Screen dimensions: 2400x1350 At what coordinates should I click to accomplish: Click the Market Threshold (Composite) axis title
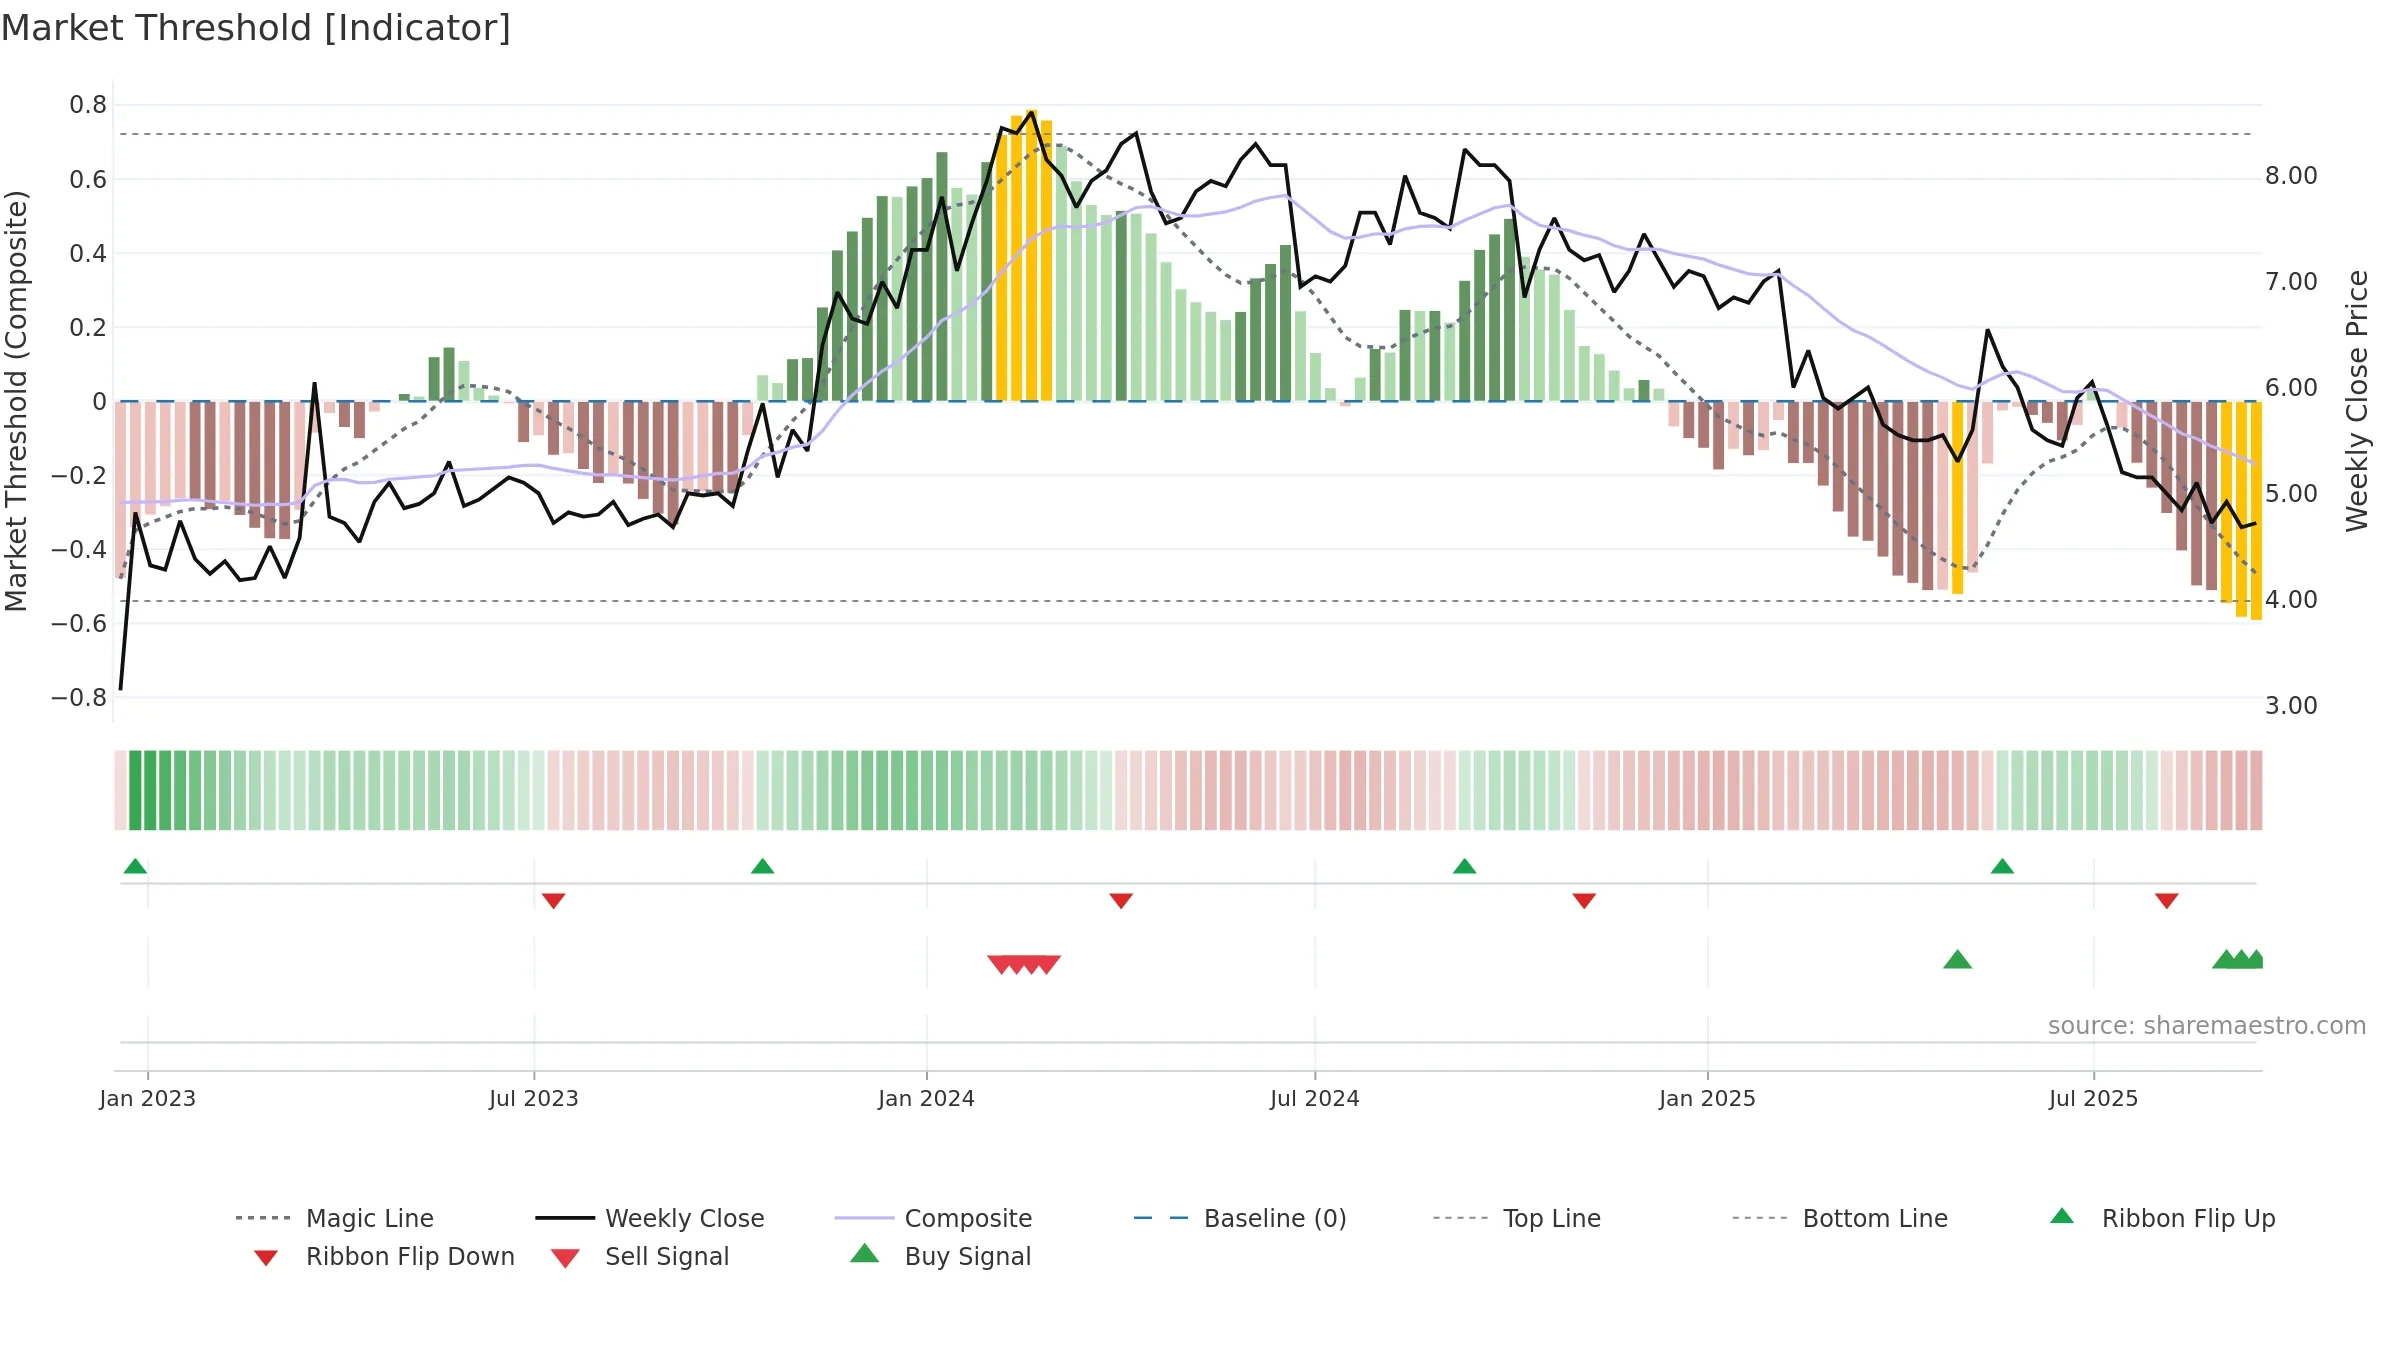[17, 401]
